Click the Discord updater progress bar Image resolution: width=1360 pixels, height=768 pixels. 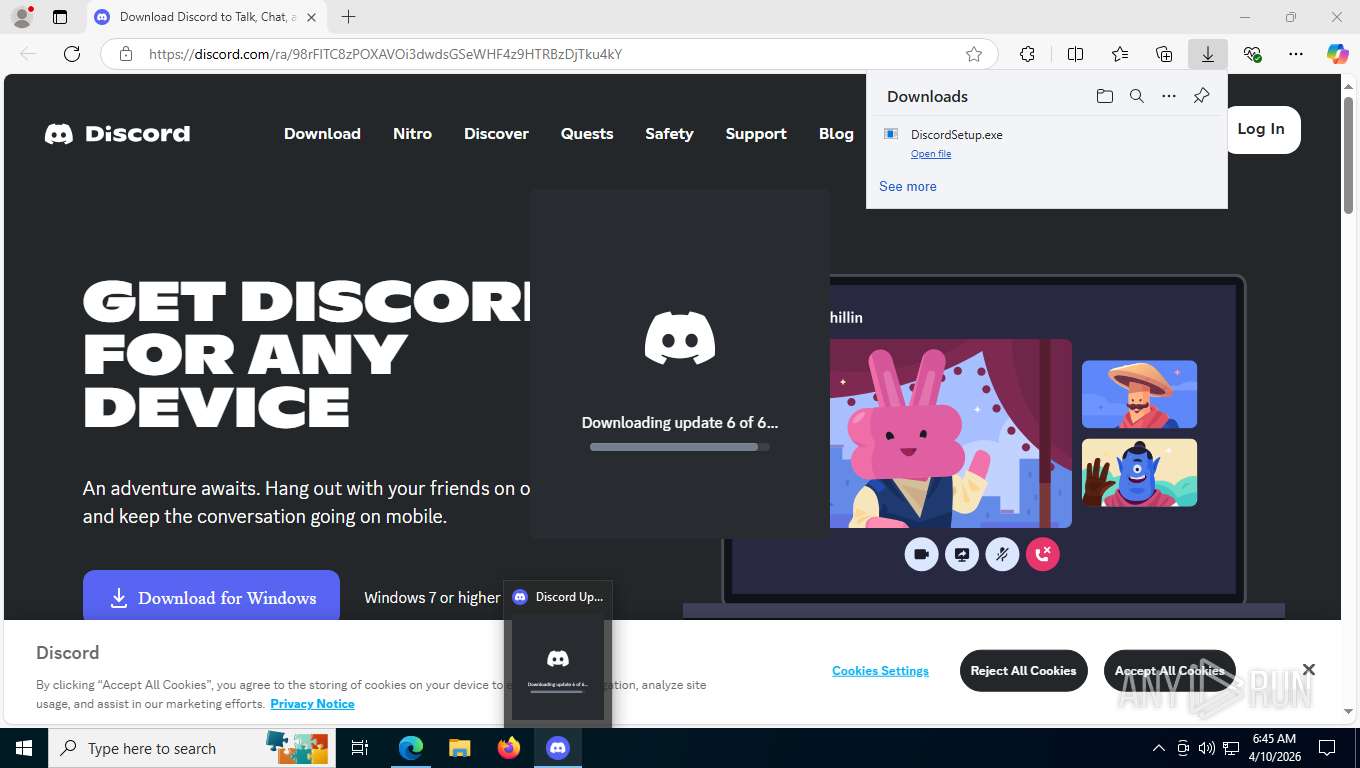point(680,447)
